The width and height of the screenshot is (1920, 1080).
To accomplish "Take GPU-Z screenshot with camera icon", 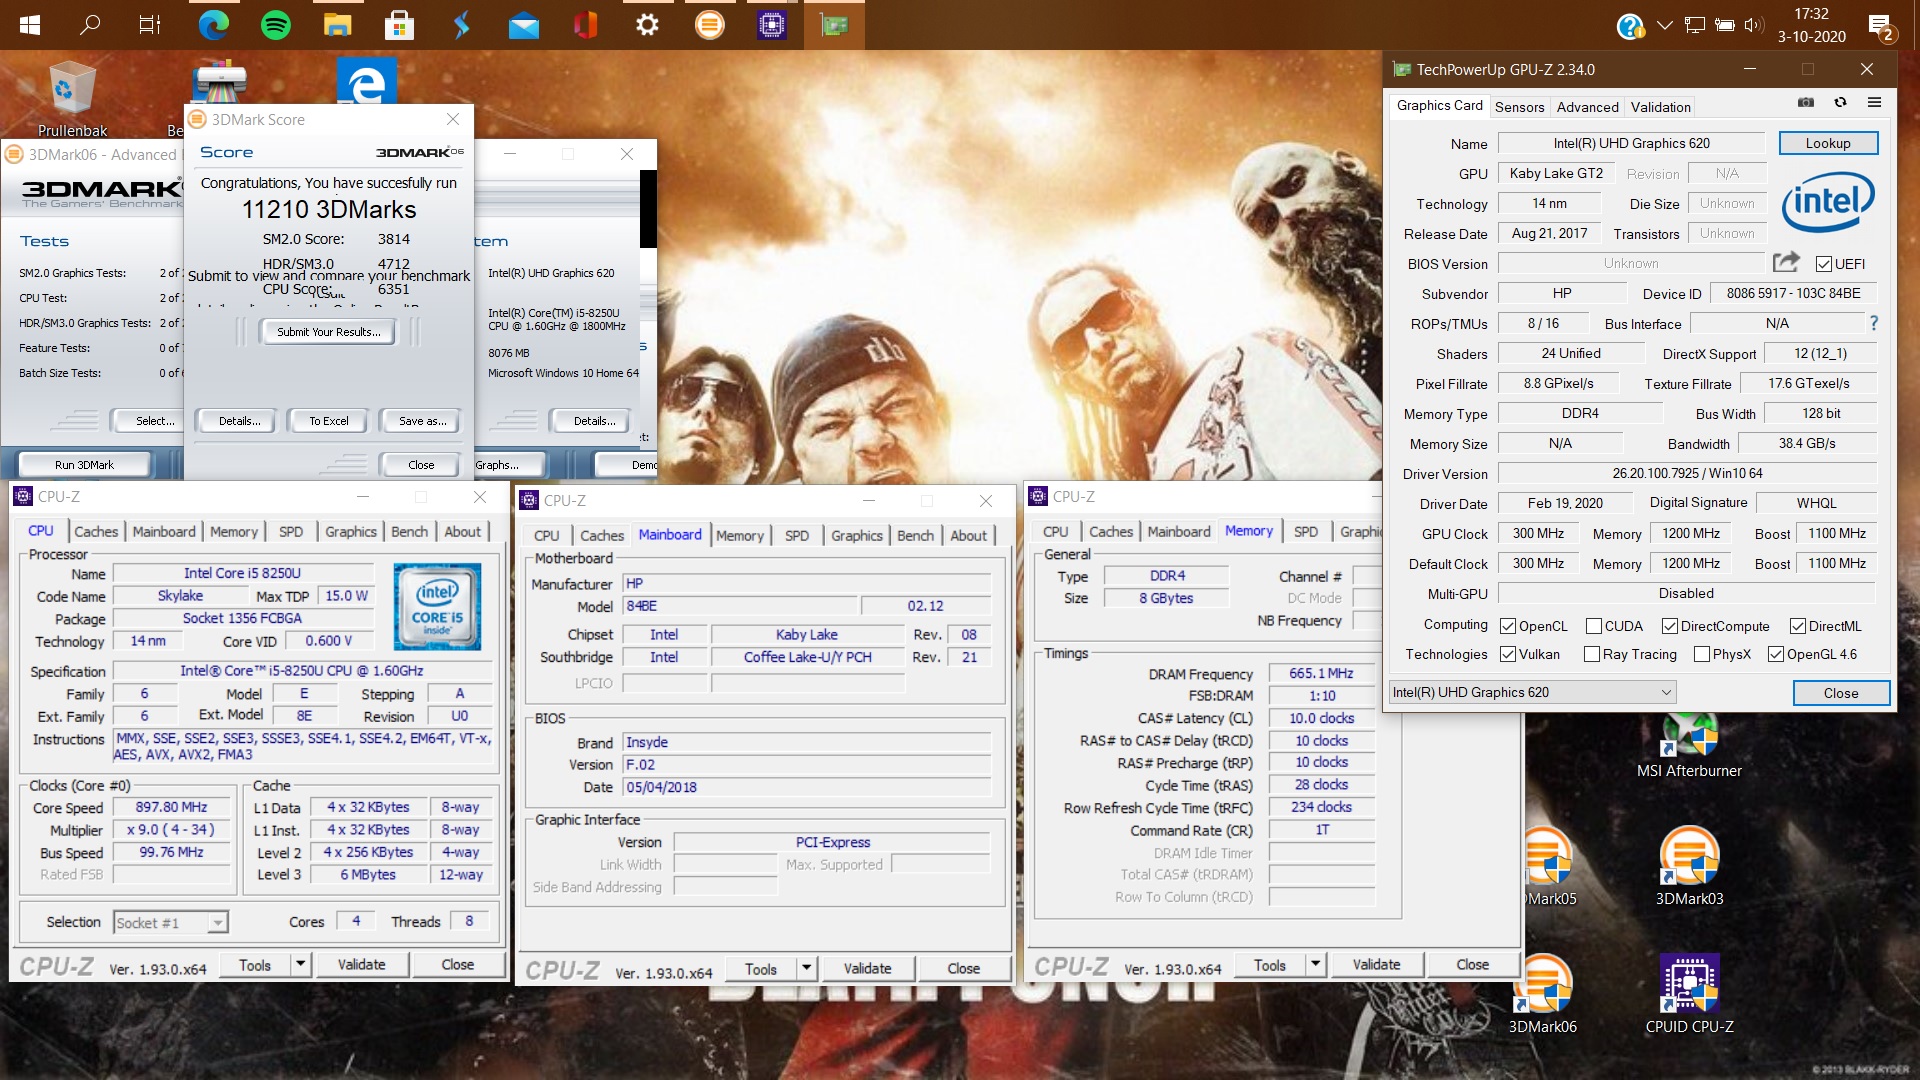I will pyautogui.click(x=1805, y=103).
